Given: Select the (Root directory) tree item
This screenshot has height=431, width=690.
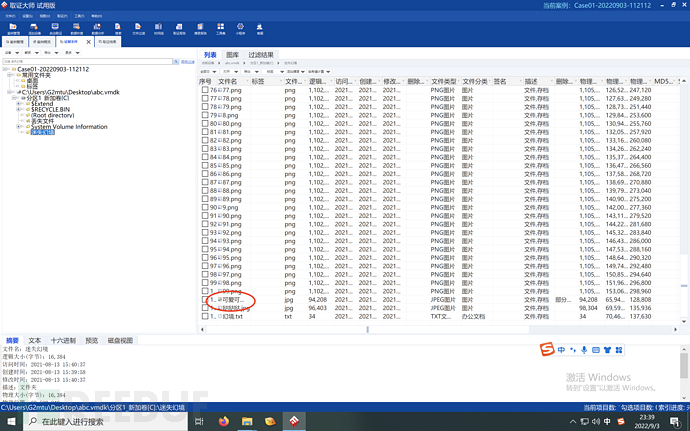Looking at the screenshot, I should tap(52, 115).
